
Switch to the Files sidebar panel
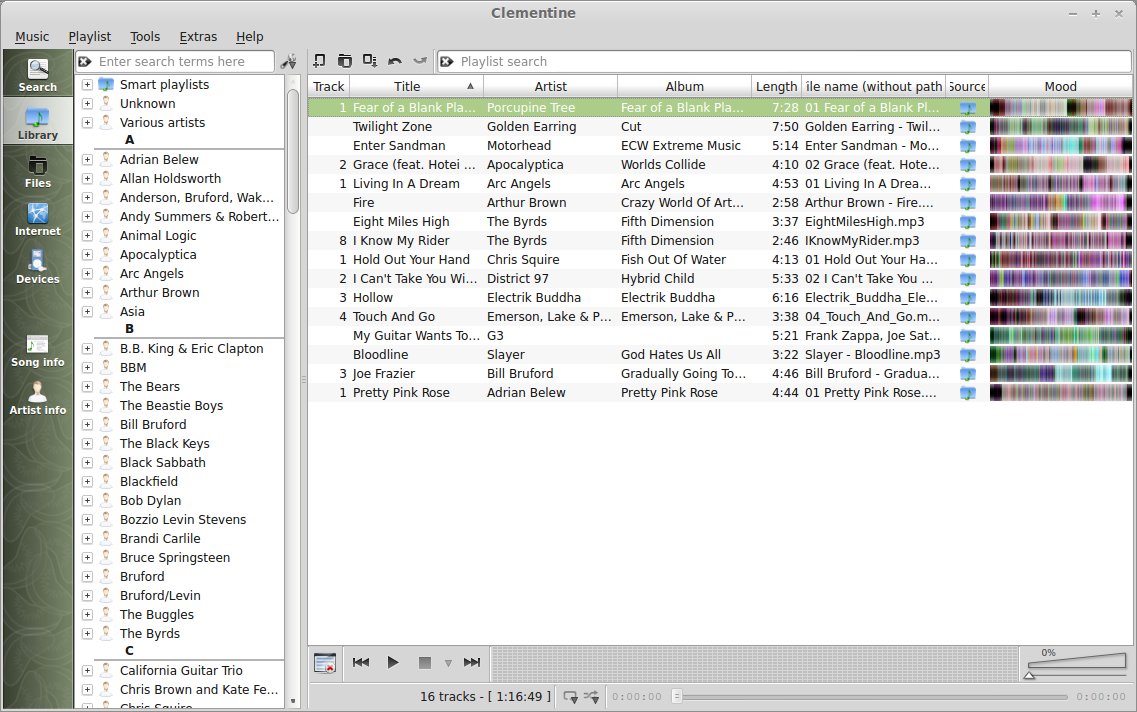tap(38, 171)
